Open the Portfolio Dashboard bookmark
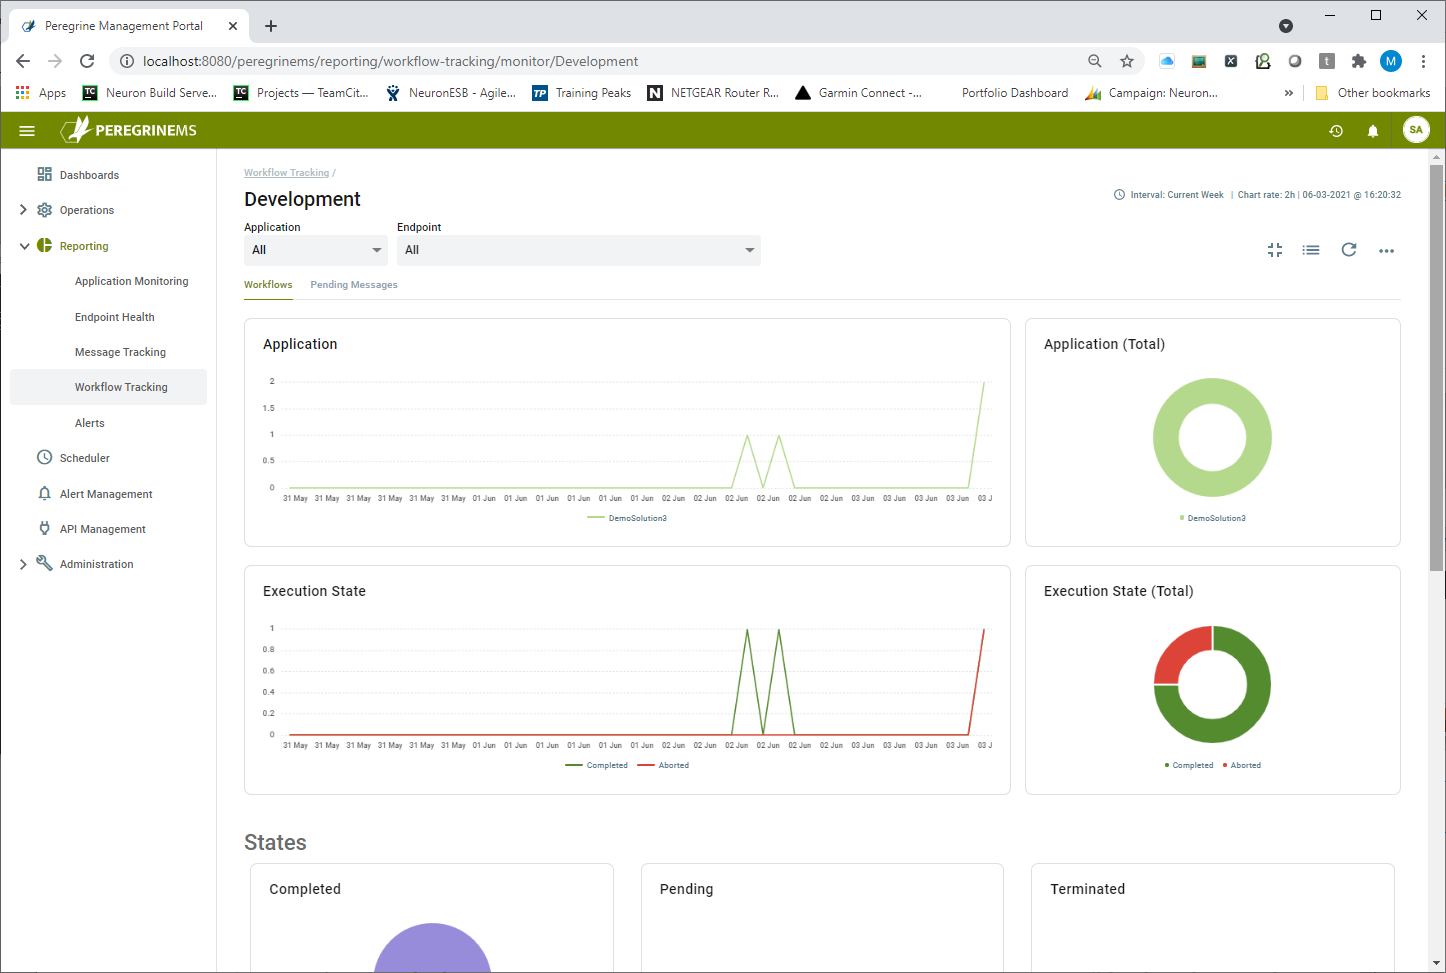The width and height of the screenshot is (1446, 973). pyautogui.click(x=1014, y=93)
